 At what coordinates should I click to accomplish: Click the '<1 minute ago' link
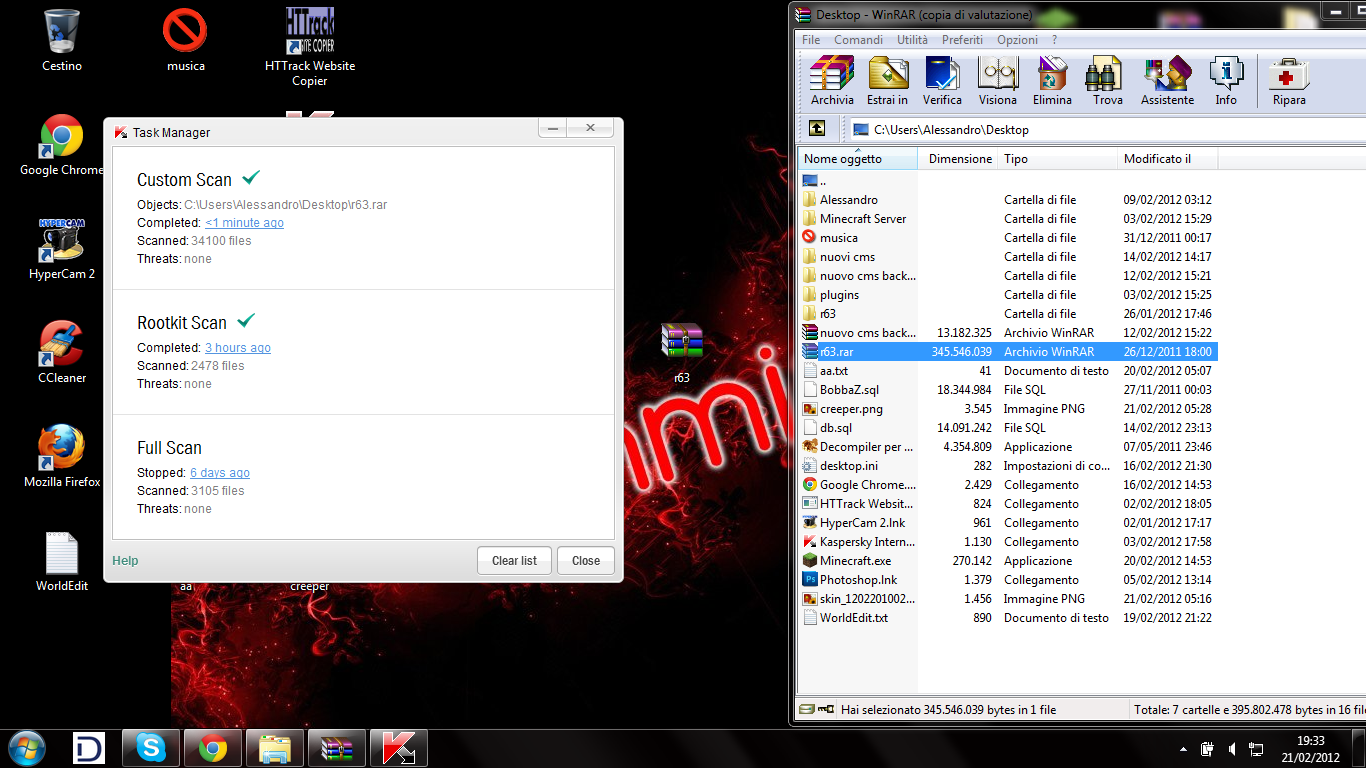pos(244,223)
